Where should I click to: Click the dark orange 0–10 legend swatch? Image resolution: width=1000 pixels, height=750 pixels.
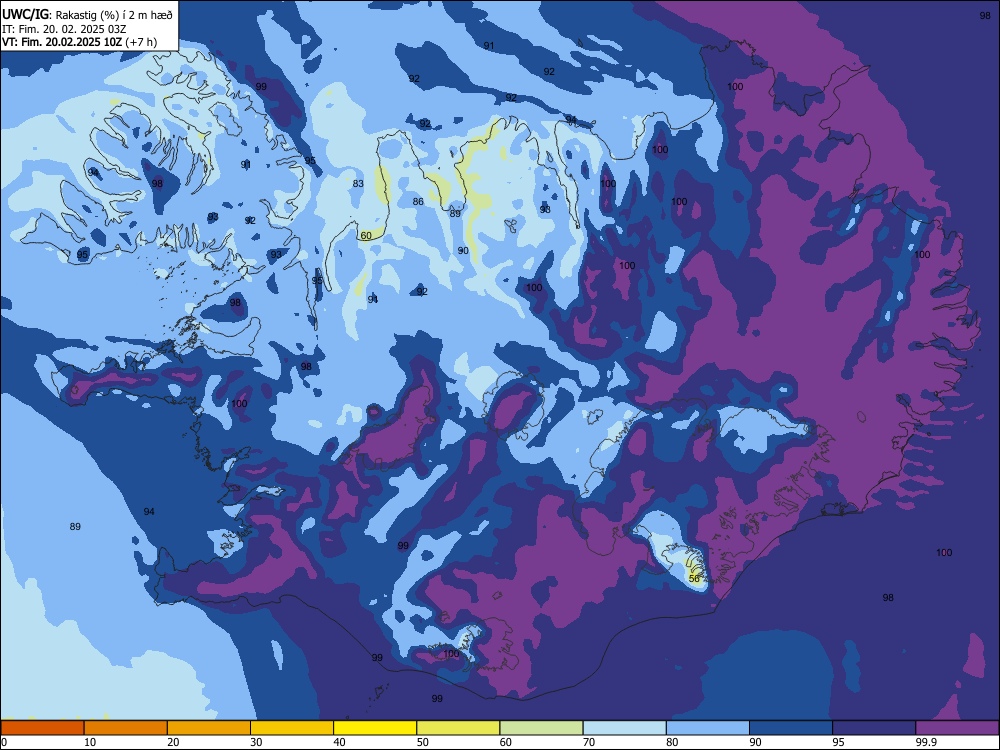click(42, 727)
